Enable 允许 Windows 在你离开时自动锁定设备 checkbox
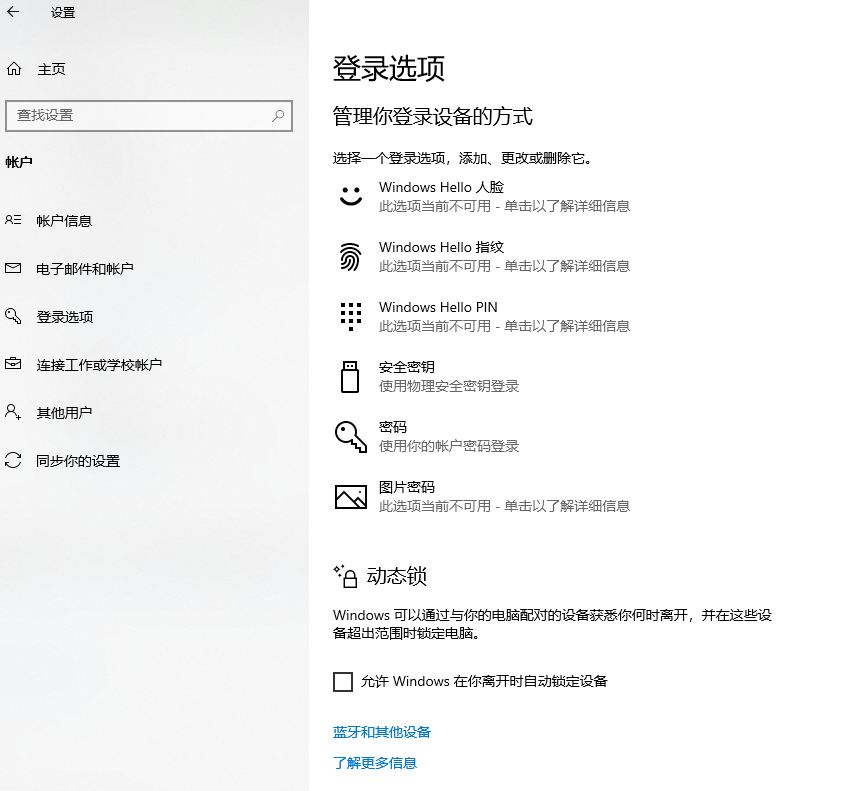859x791 pixels. tap(343, 682)
